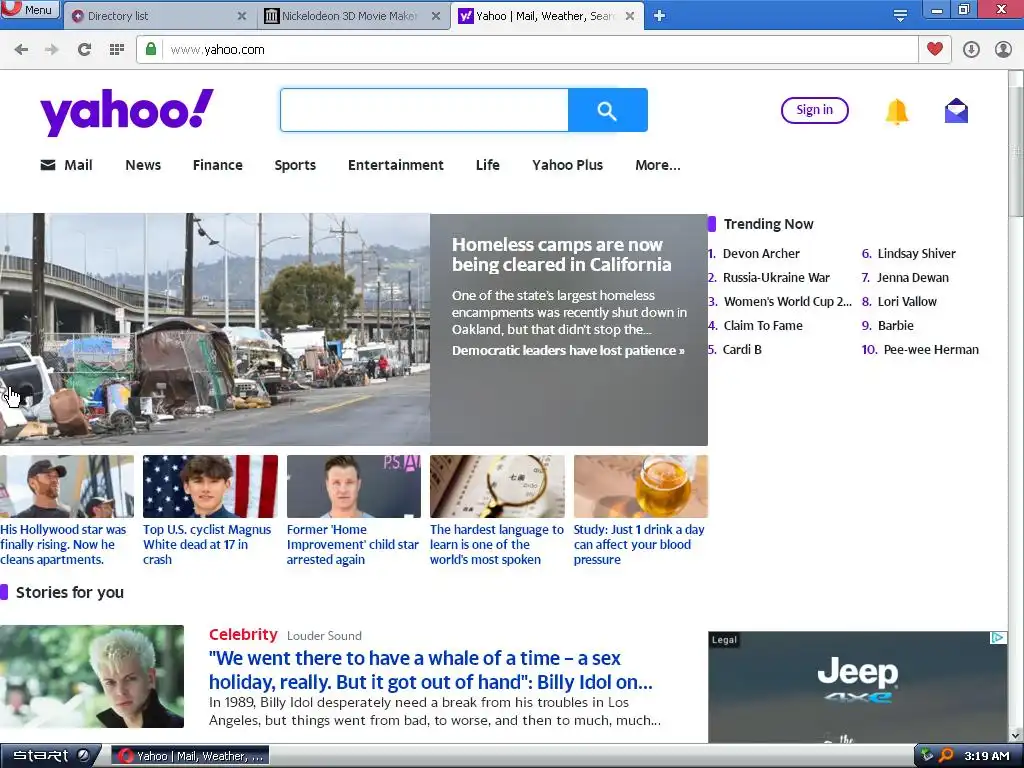Select trending topic Cardi B

coord(742,349)
